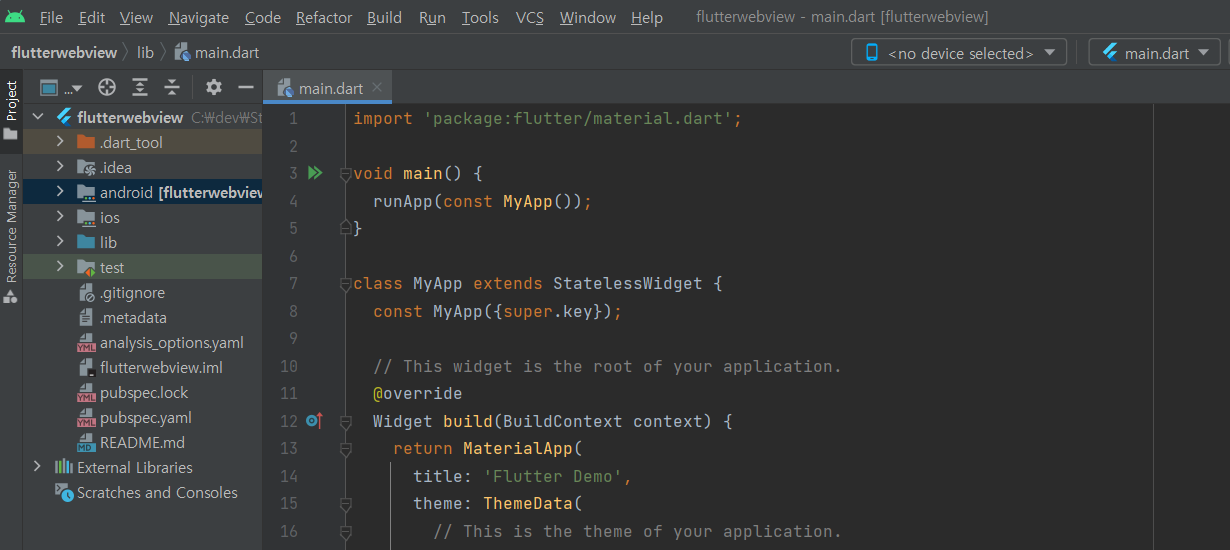Open main.dart run configuration dropdown
The height and width of the screenshot is (550, 1230).
[1155, 53]
